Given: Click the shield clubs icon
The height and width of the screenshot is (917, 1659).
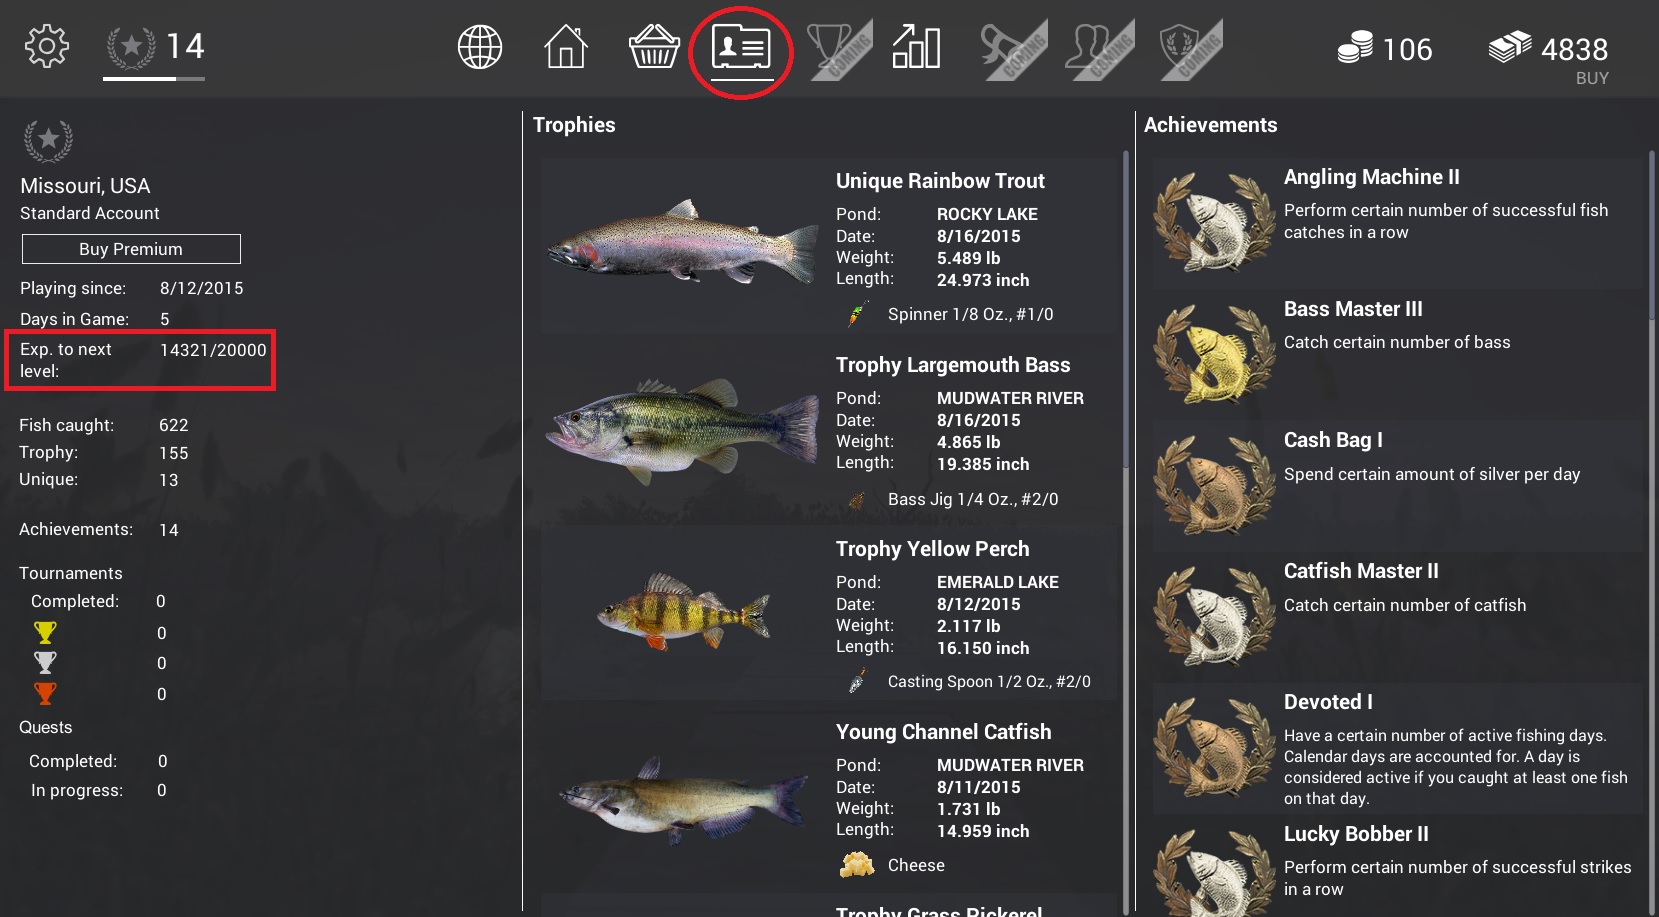Looking at the screenshot, I should tap(1189, 49).
